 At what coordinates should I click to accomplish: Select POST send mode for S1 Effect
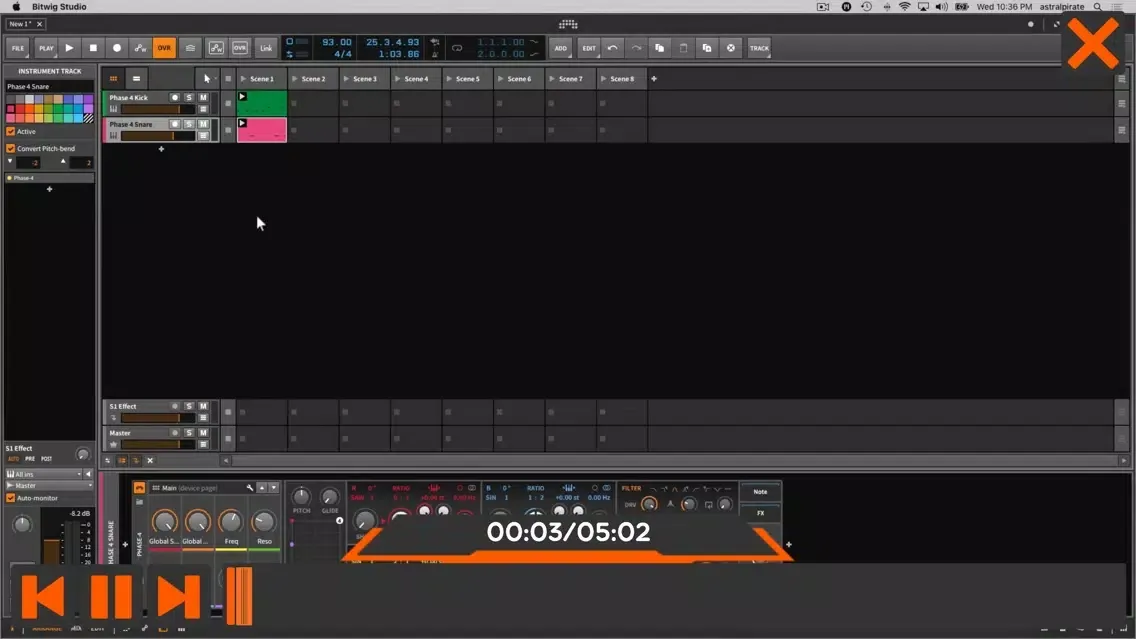click(x=46, y=459)
